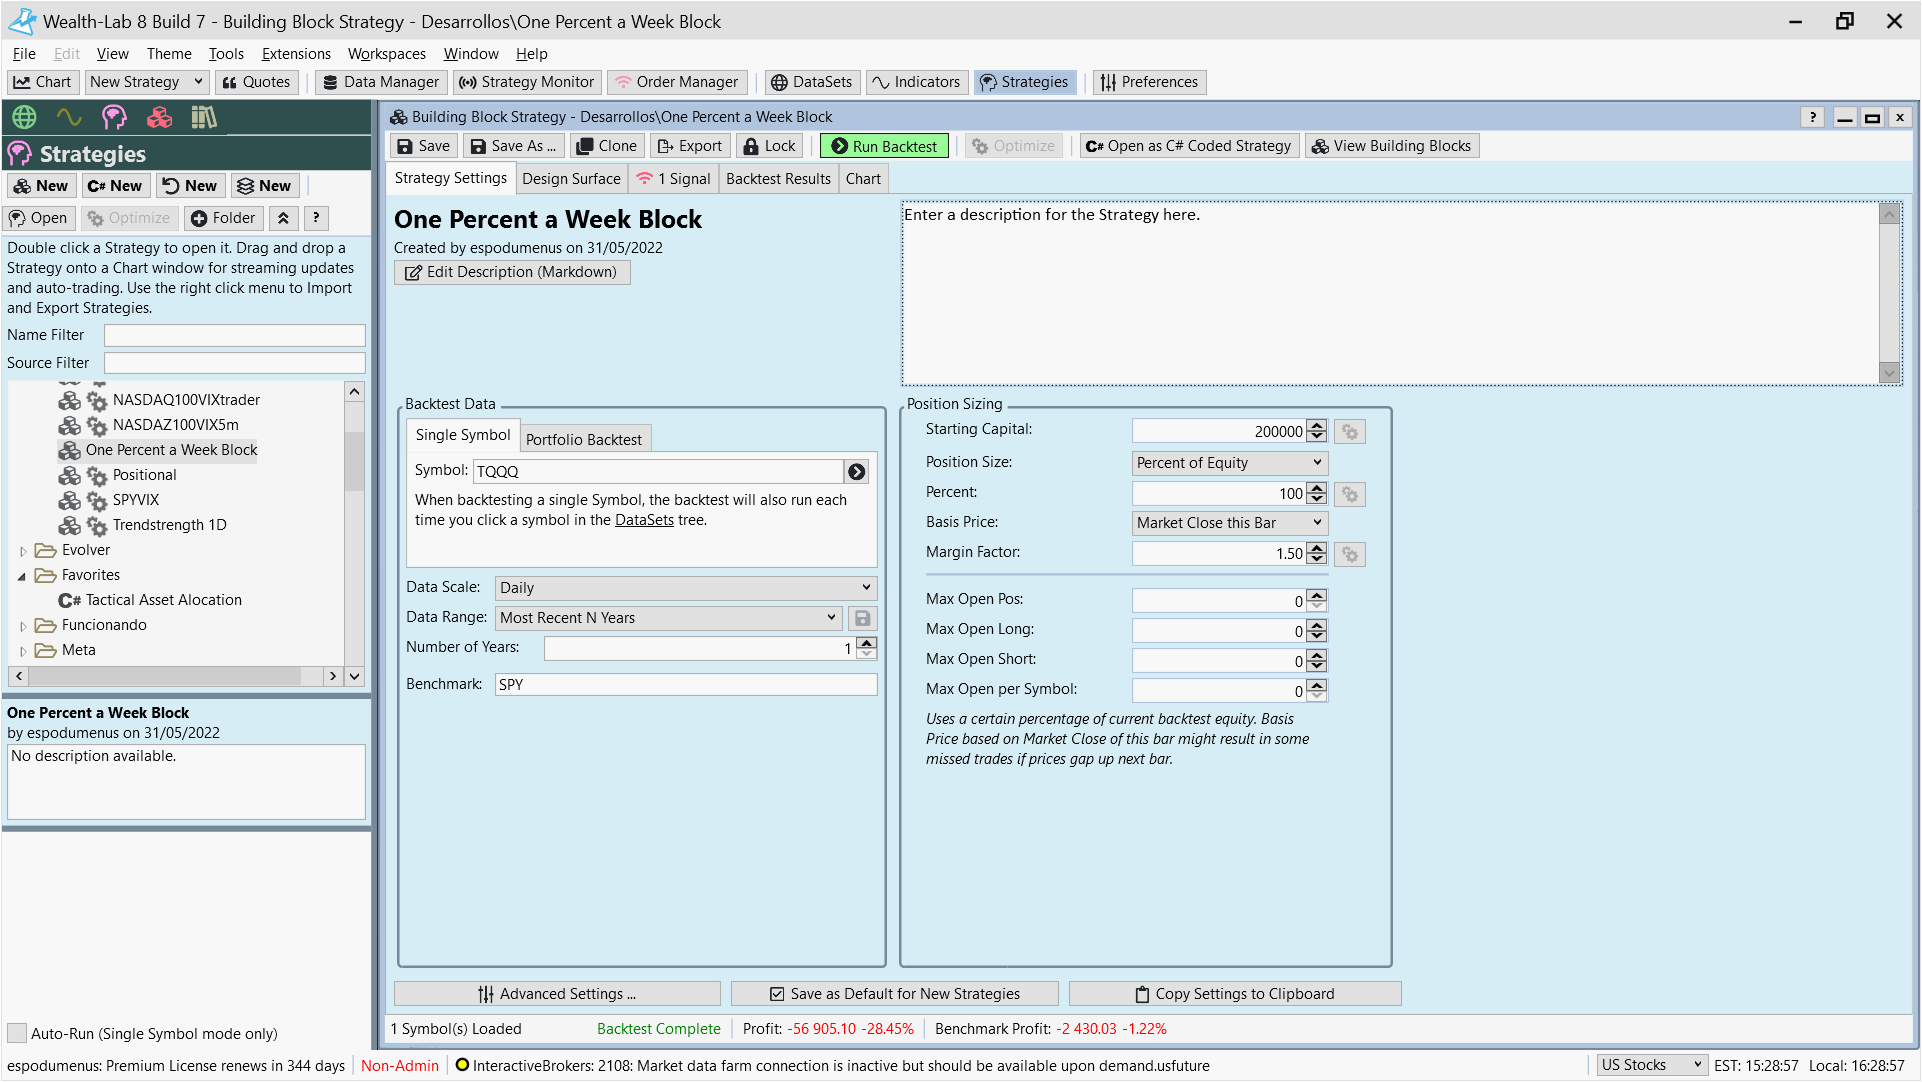Open the Extensions menu
Image resolution: width=1922 pixels, height=1082 pixels.
296,54
